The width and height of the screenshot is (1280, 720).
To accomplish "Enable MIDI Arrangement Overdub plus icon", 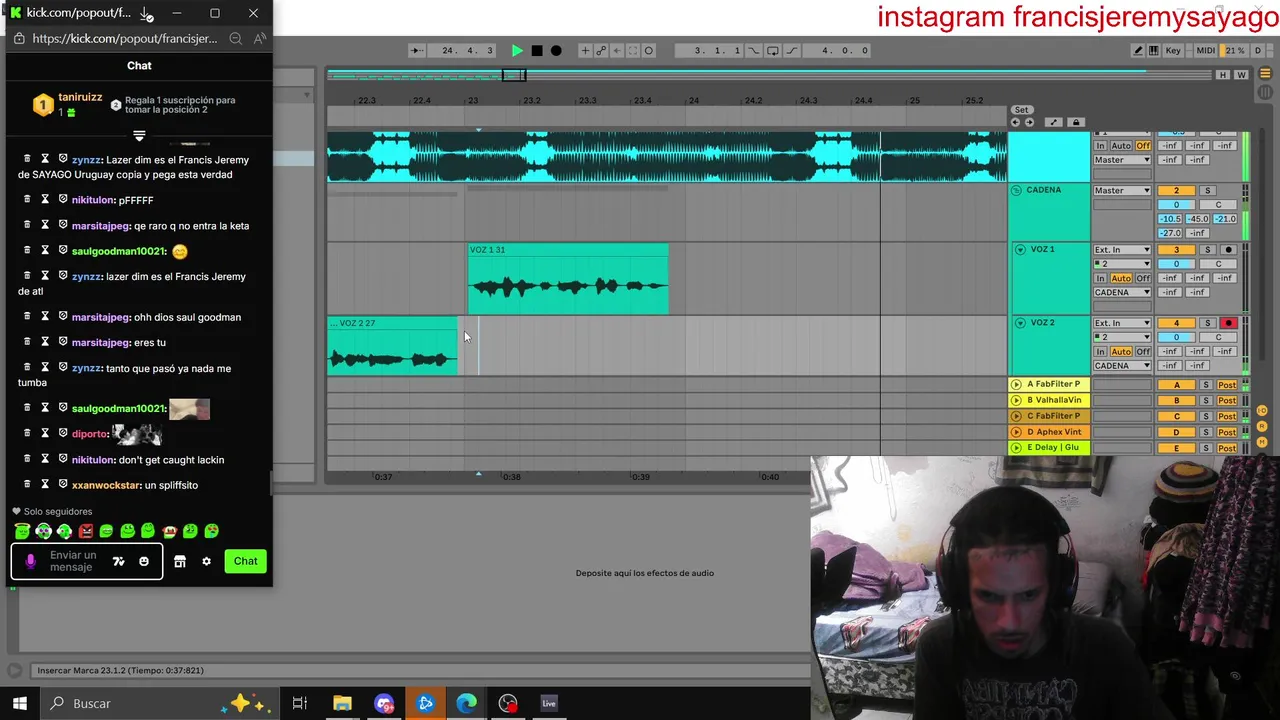I will click(585, 50).
